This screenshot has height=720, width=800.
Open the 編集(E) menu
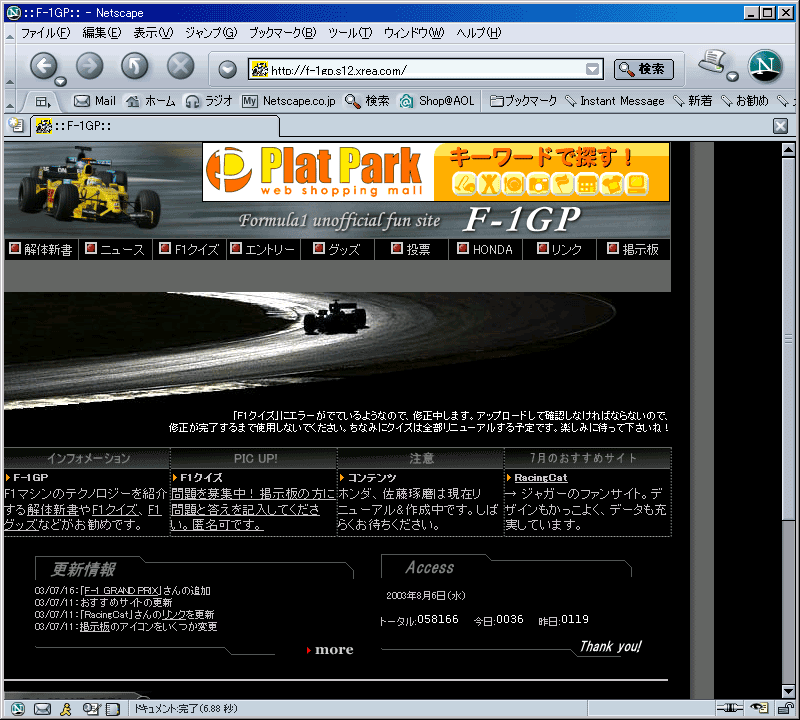pyautogui.click(x=102, y=33)
